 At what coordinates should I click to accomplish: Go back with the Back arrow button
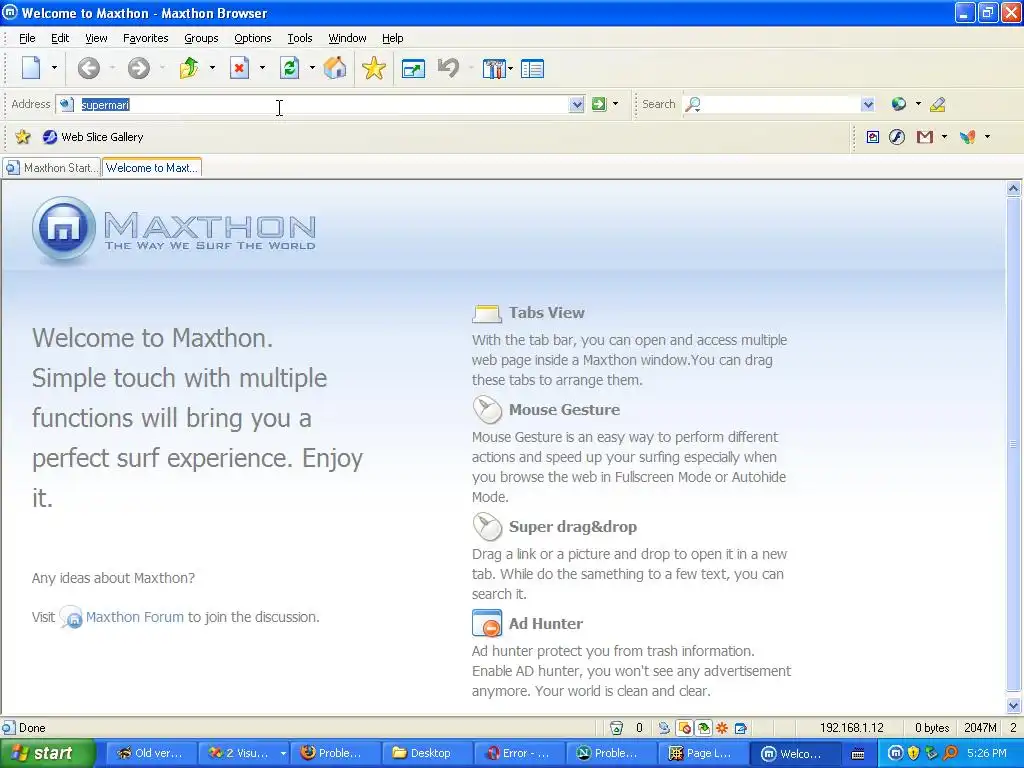click(88, 68)
